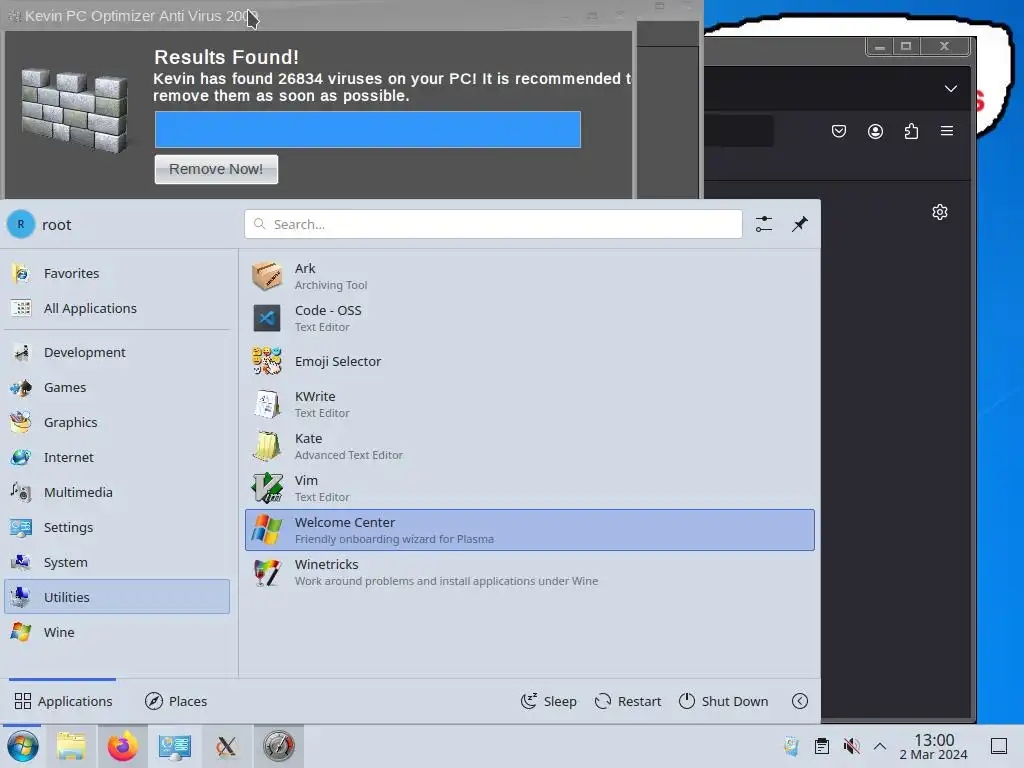Click the muted volume tray icon
Screen dimensions: 1024x768
(851, 746)
